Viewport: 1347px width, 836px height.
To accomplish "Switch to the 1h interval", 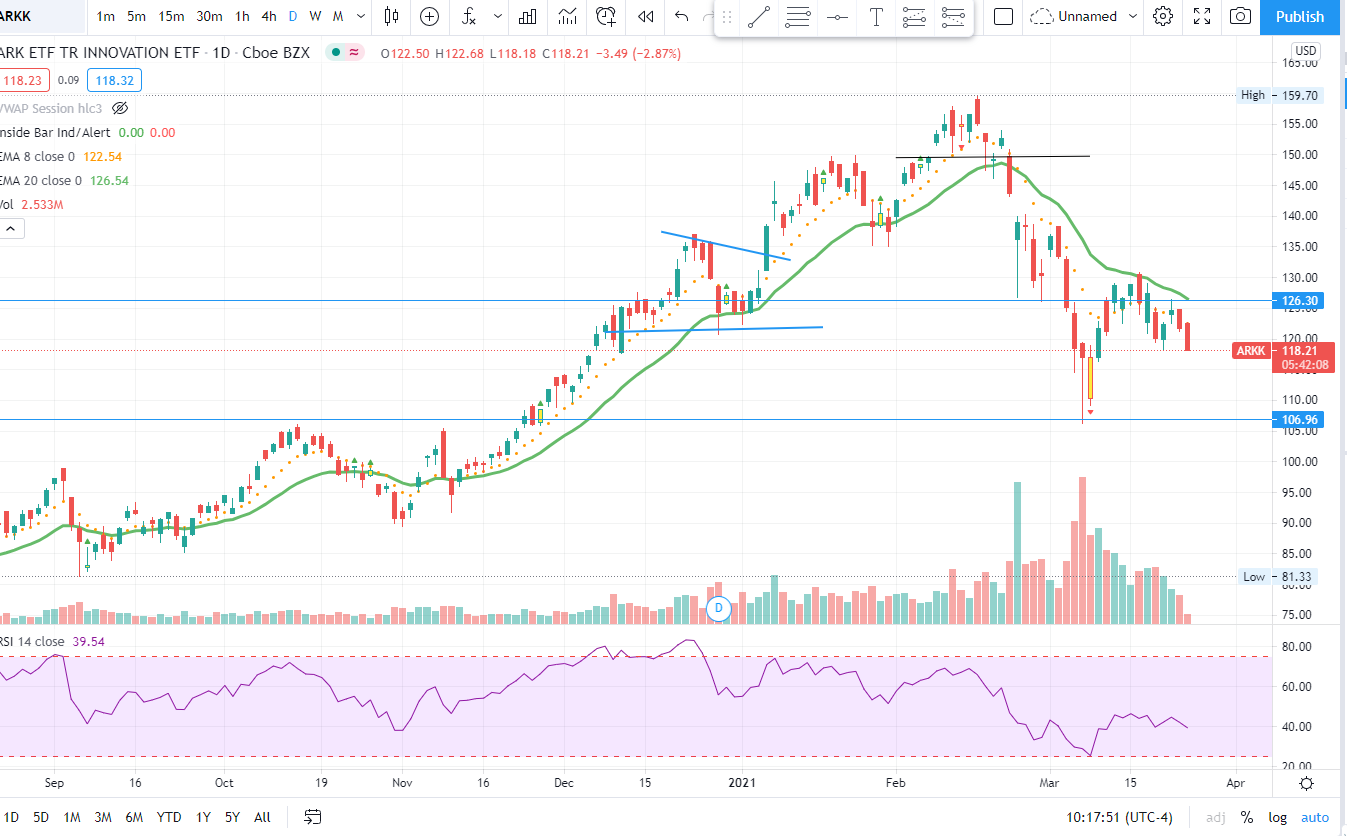I will (x=243, y=16).
